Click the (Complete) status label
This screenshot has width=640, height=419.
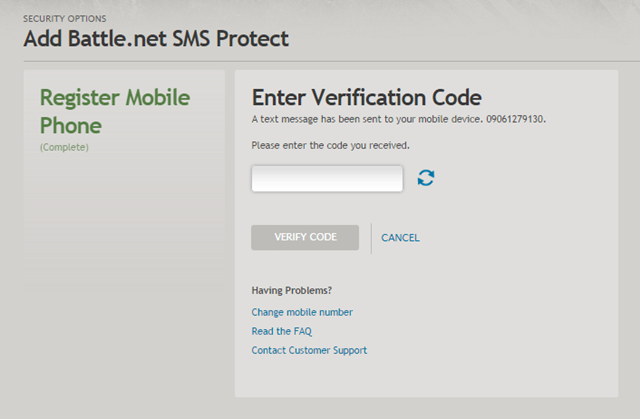(64, 147)
